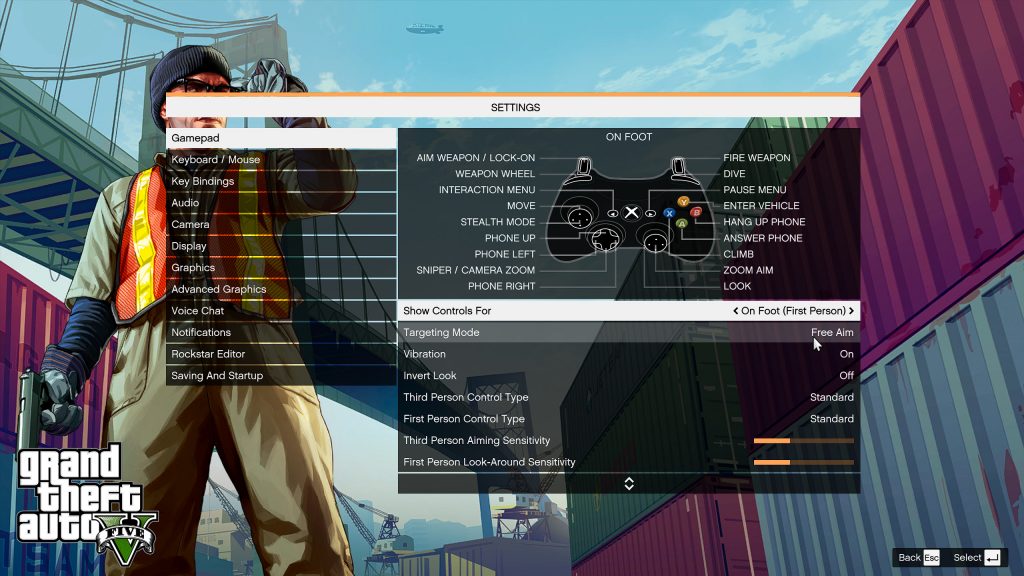Click the Back Esc button

(919, 557)
